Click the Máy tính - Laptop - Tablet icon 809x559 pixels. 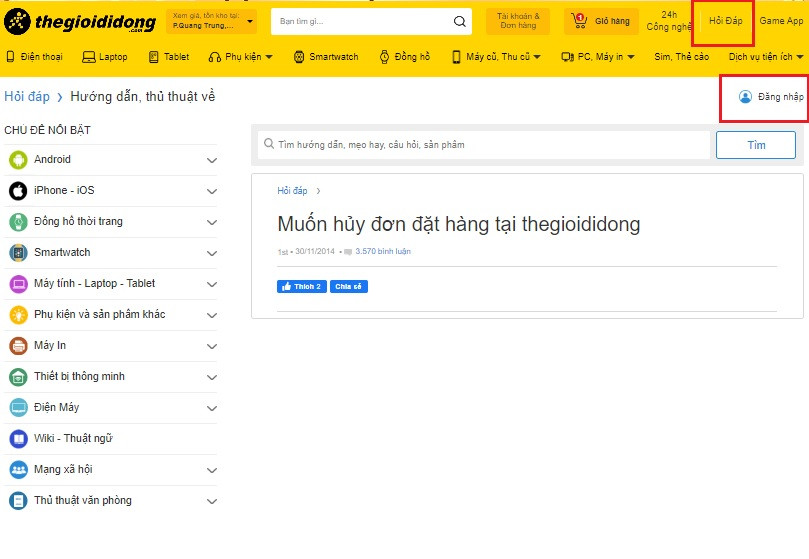(18, 284)
